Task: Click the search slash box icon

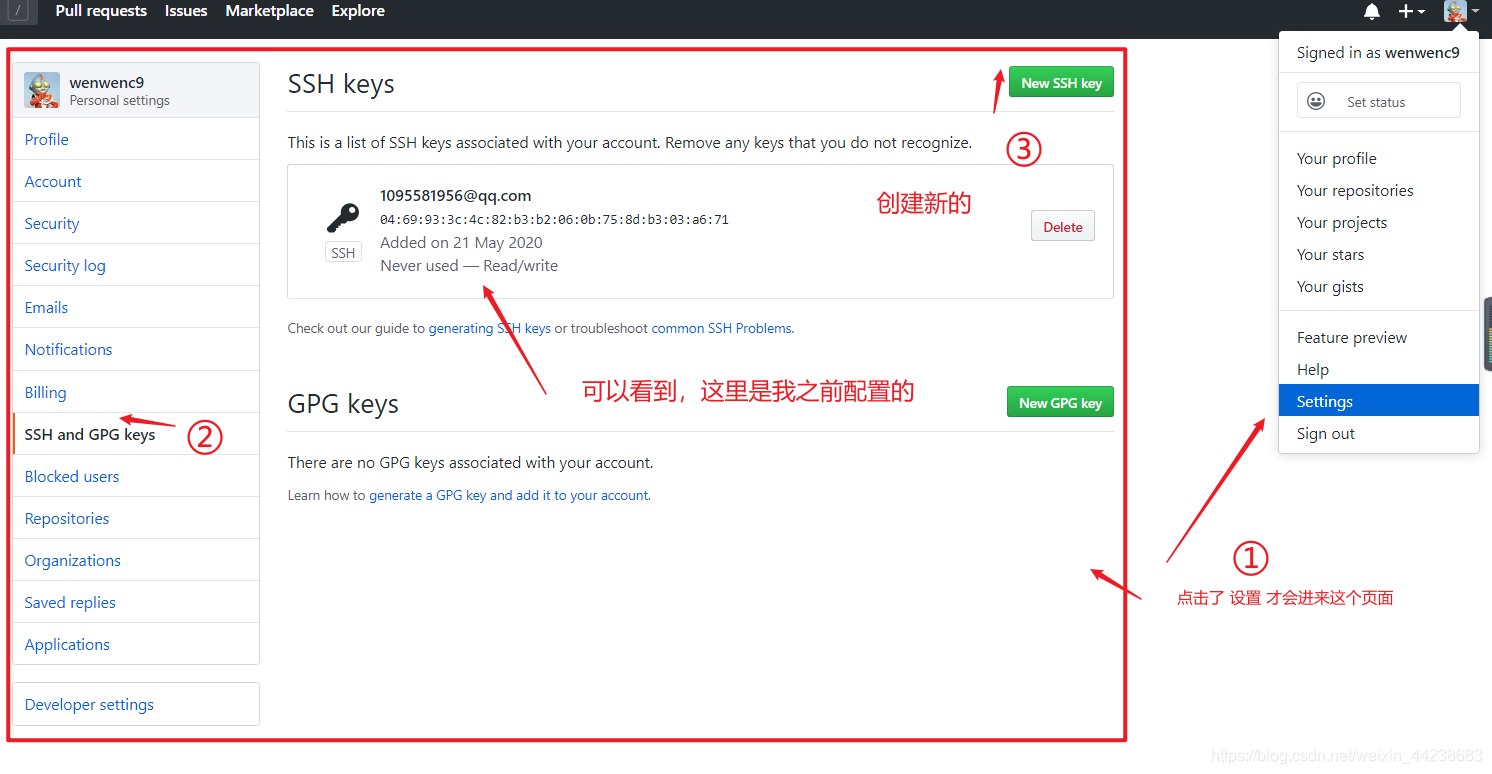Action: point(19,12)
